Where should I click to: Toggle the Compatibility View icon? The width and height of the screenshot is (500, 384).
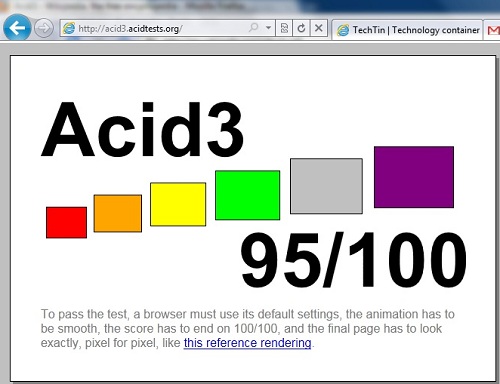[284, 28]
